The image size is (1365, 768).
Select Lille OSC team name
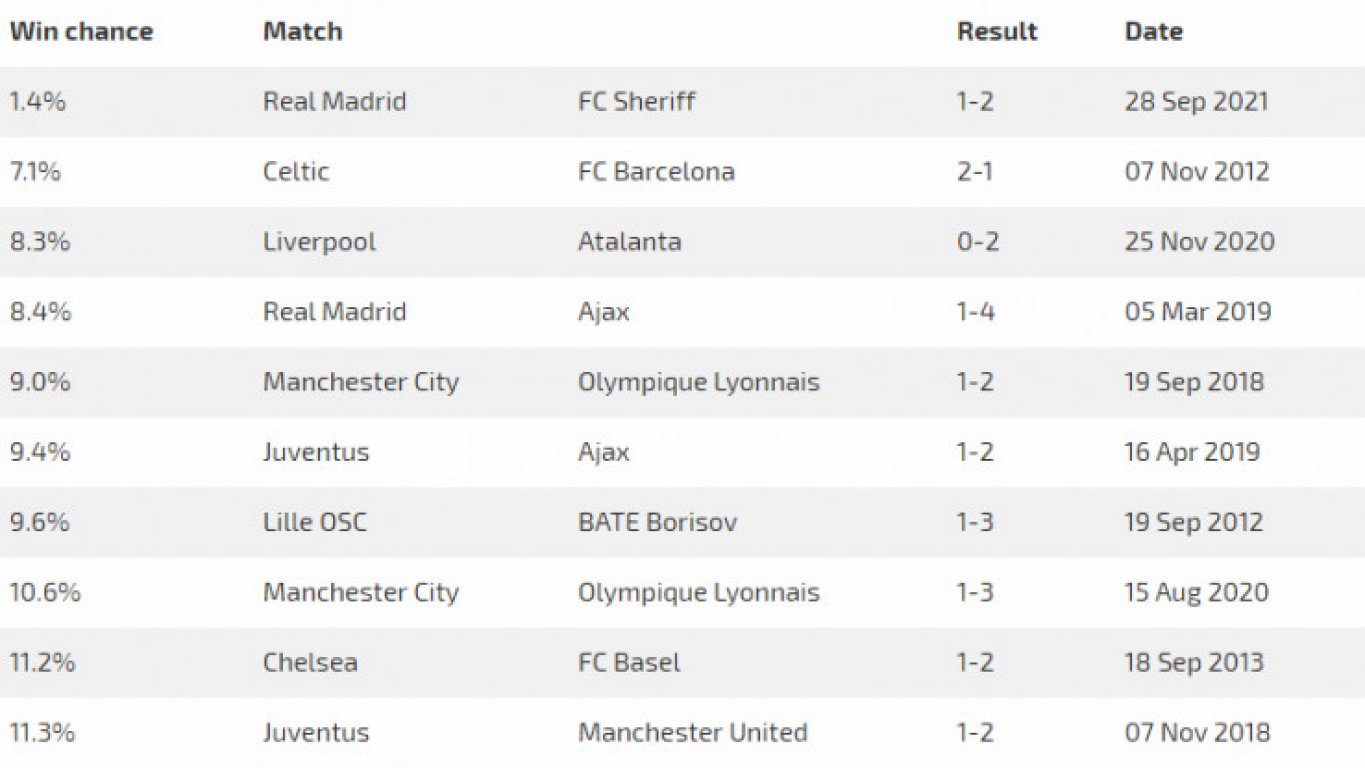[x=315, y=522]
